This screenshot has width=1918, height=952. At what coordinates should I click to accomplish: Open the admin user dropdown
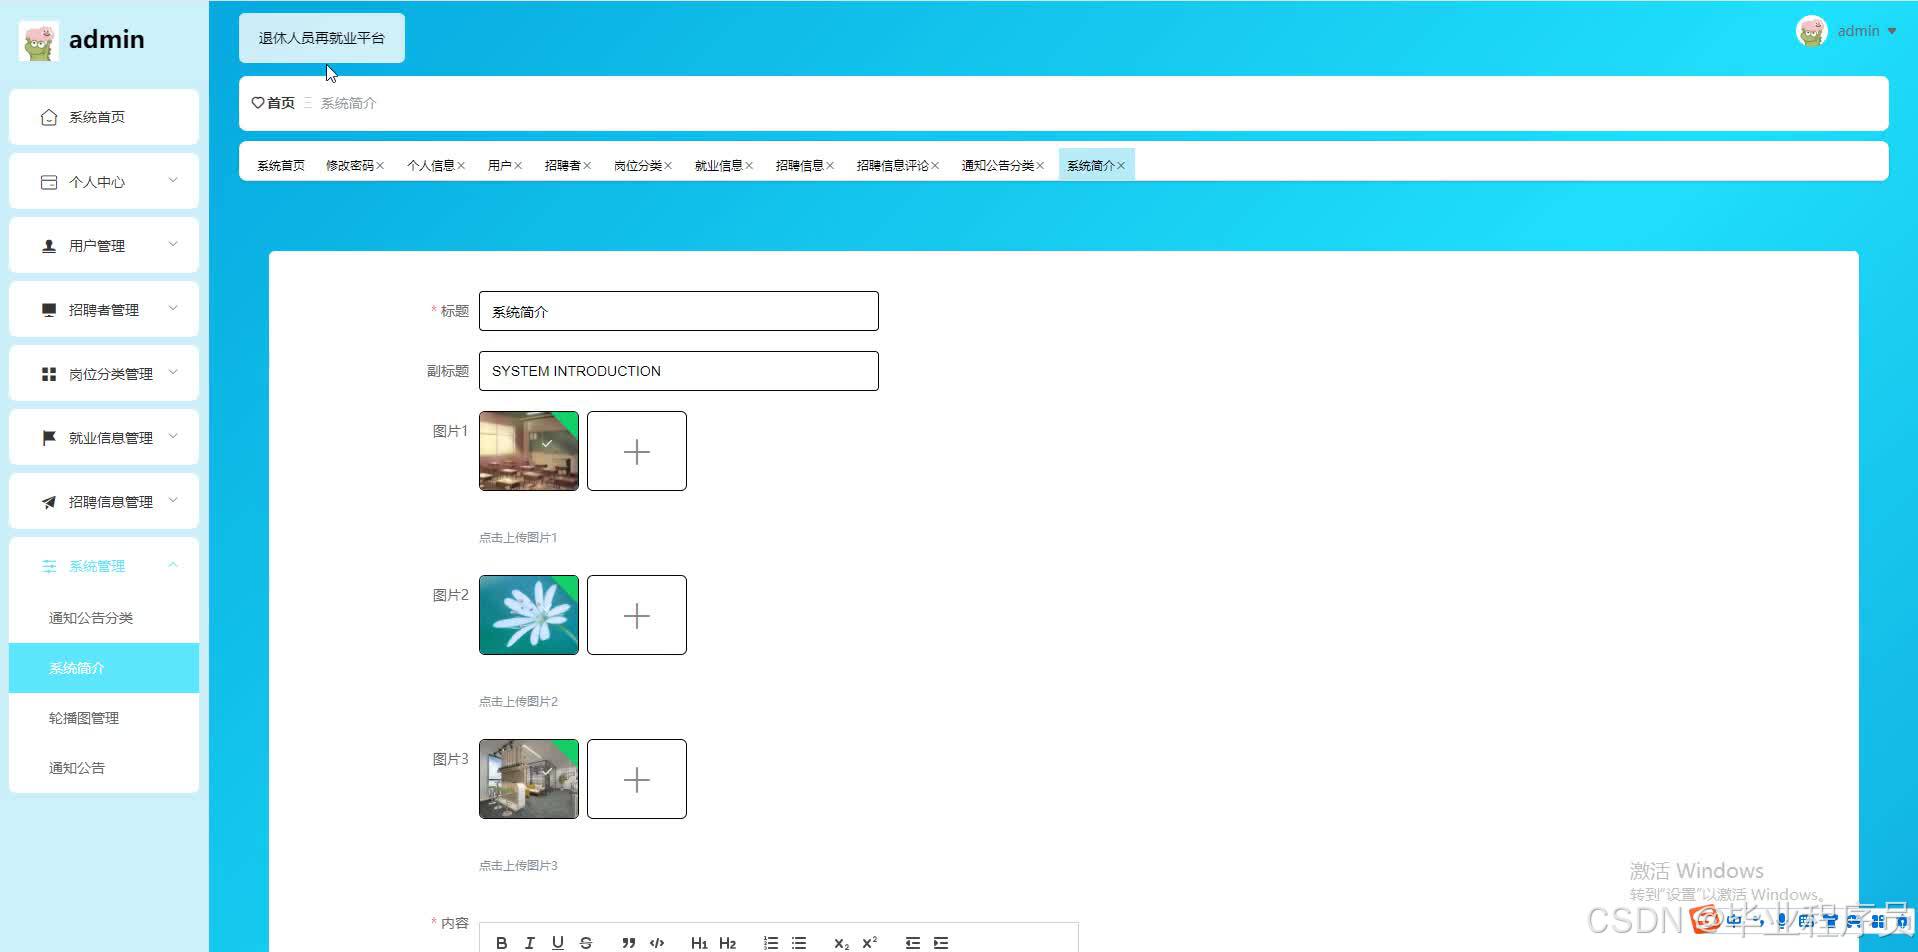(1867, 31)
